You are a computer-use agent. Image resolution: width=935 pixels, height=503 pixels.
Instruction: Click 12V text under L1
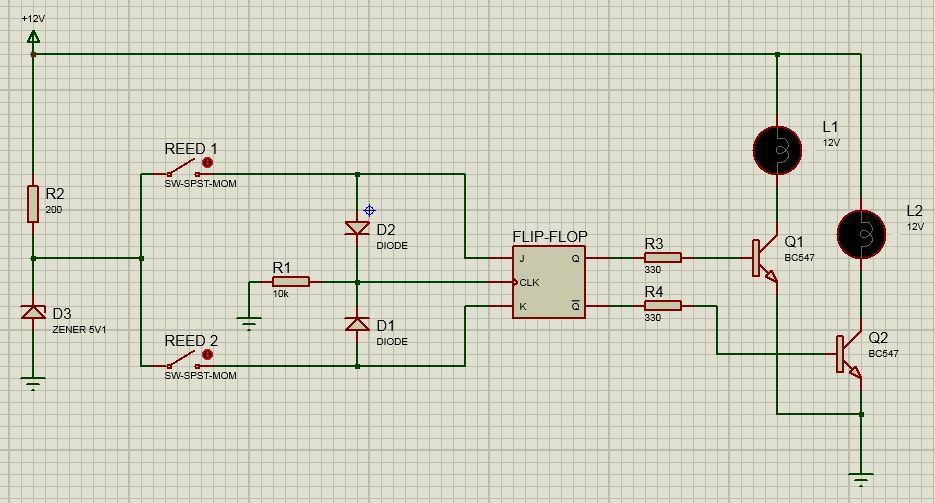(x=831, y=143)
